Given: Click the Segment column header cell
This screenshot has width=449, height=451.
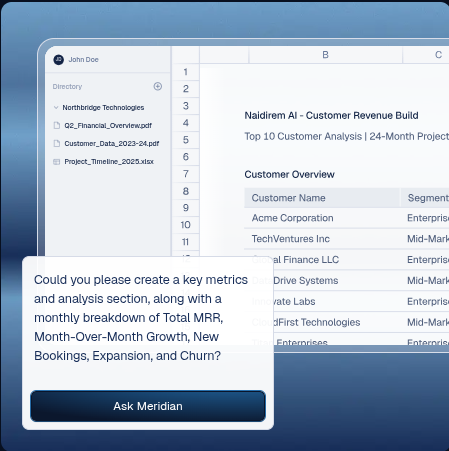Looking at the screenshot, I should pyautogui.click(x=425, y=198).
